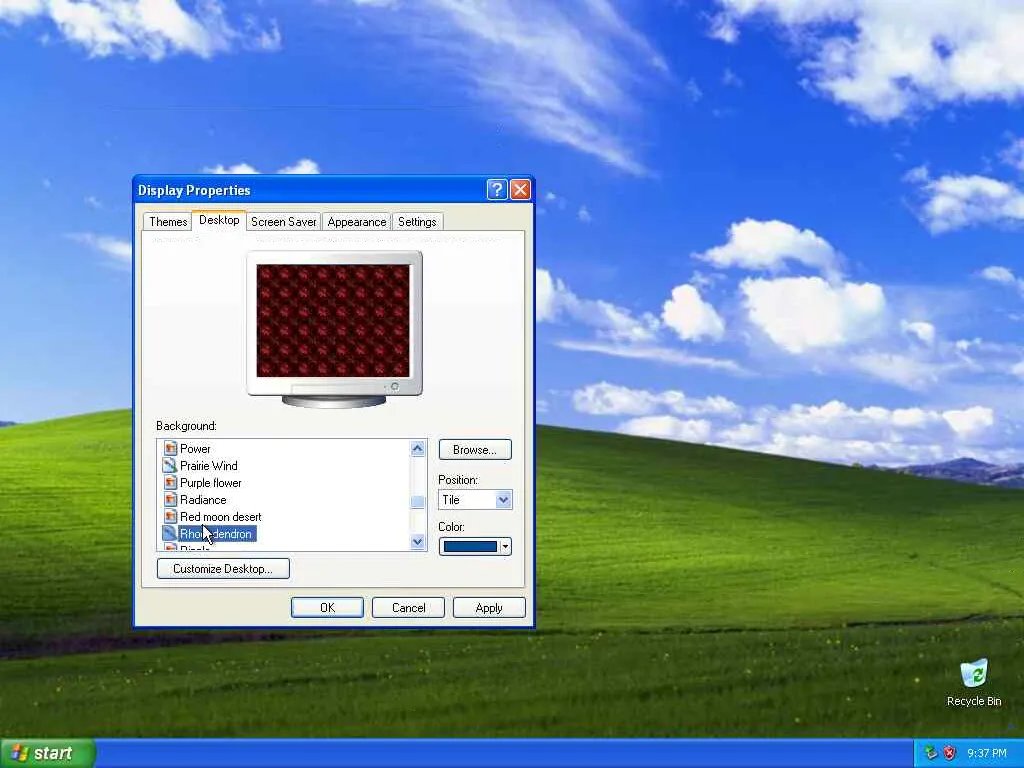Click the Radiance file icon
Viewport: 1024px width, 768px height.
pyautogui.click(x=170, y=500)
